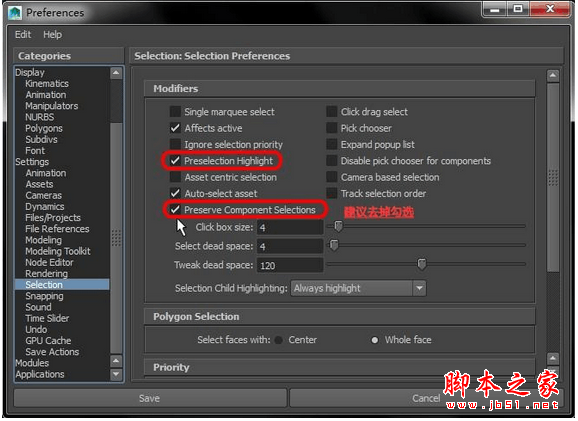This screenshot has width=578, height=421.
Task: Click the Save button
Action: 150,398
